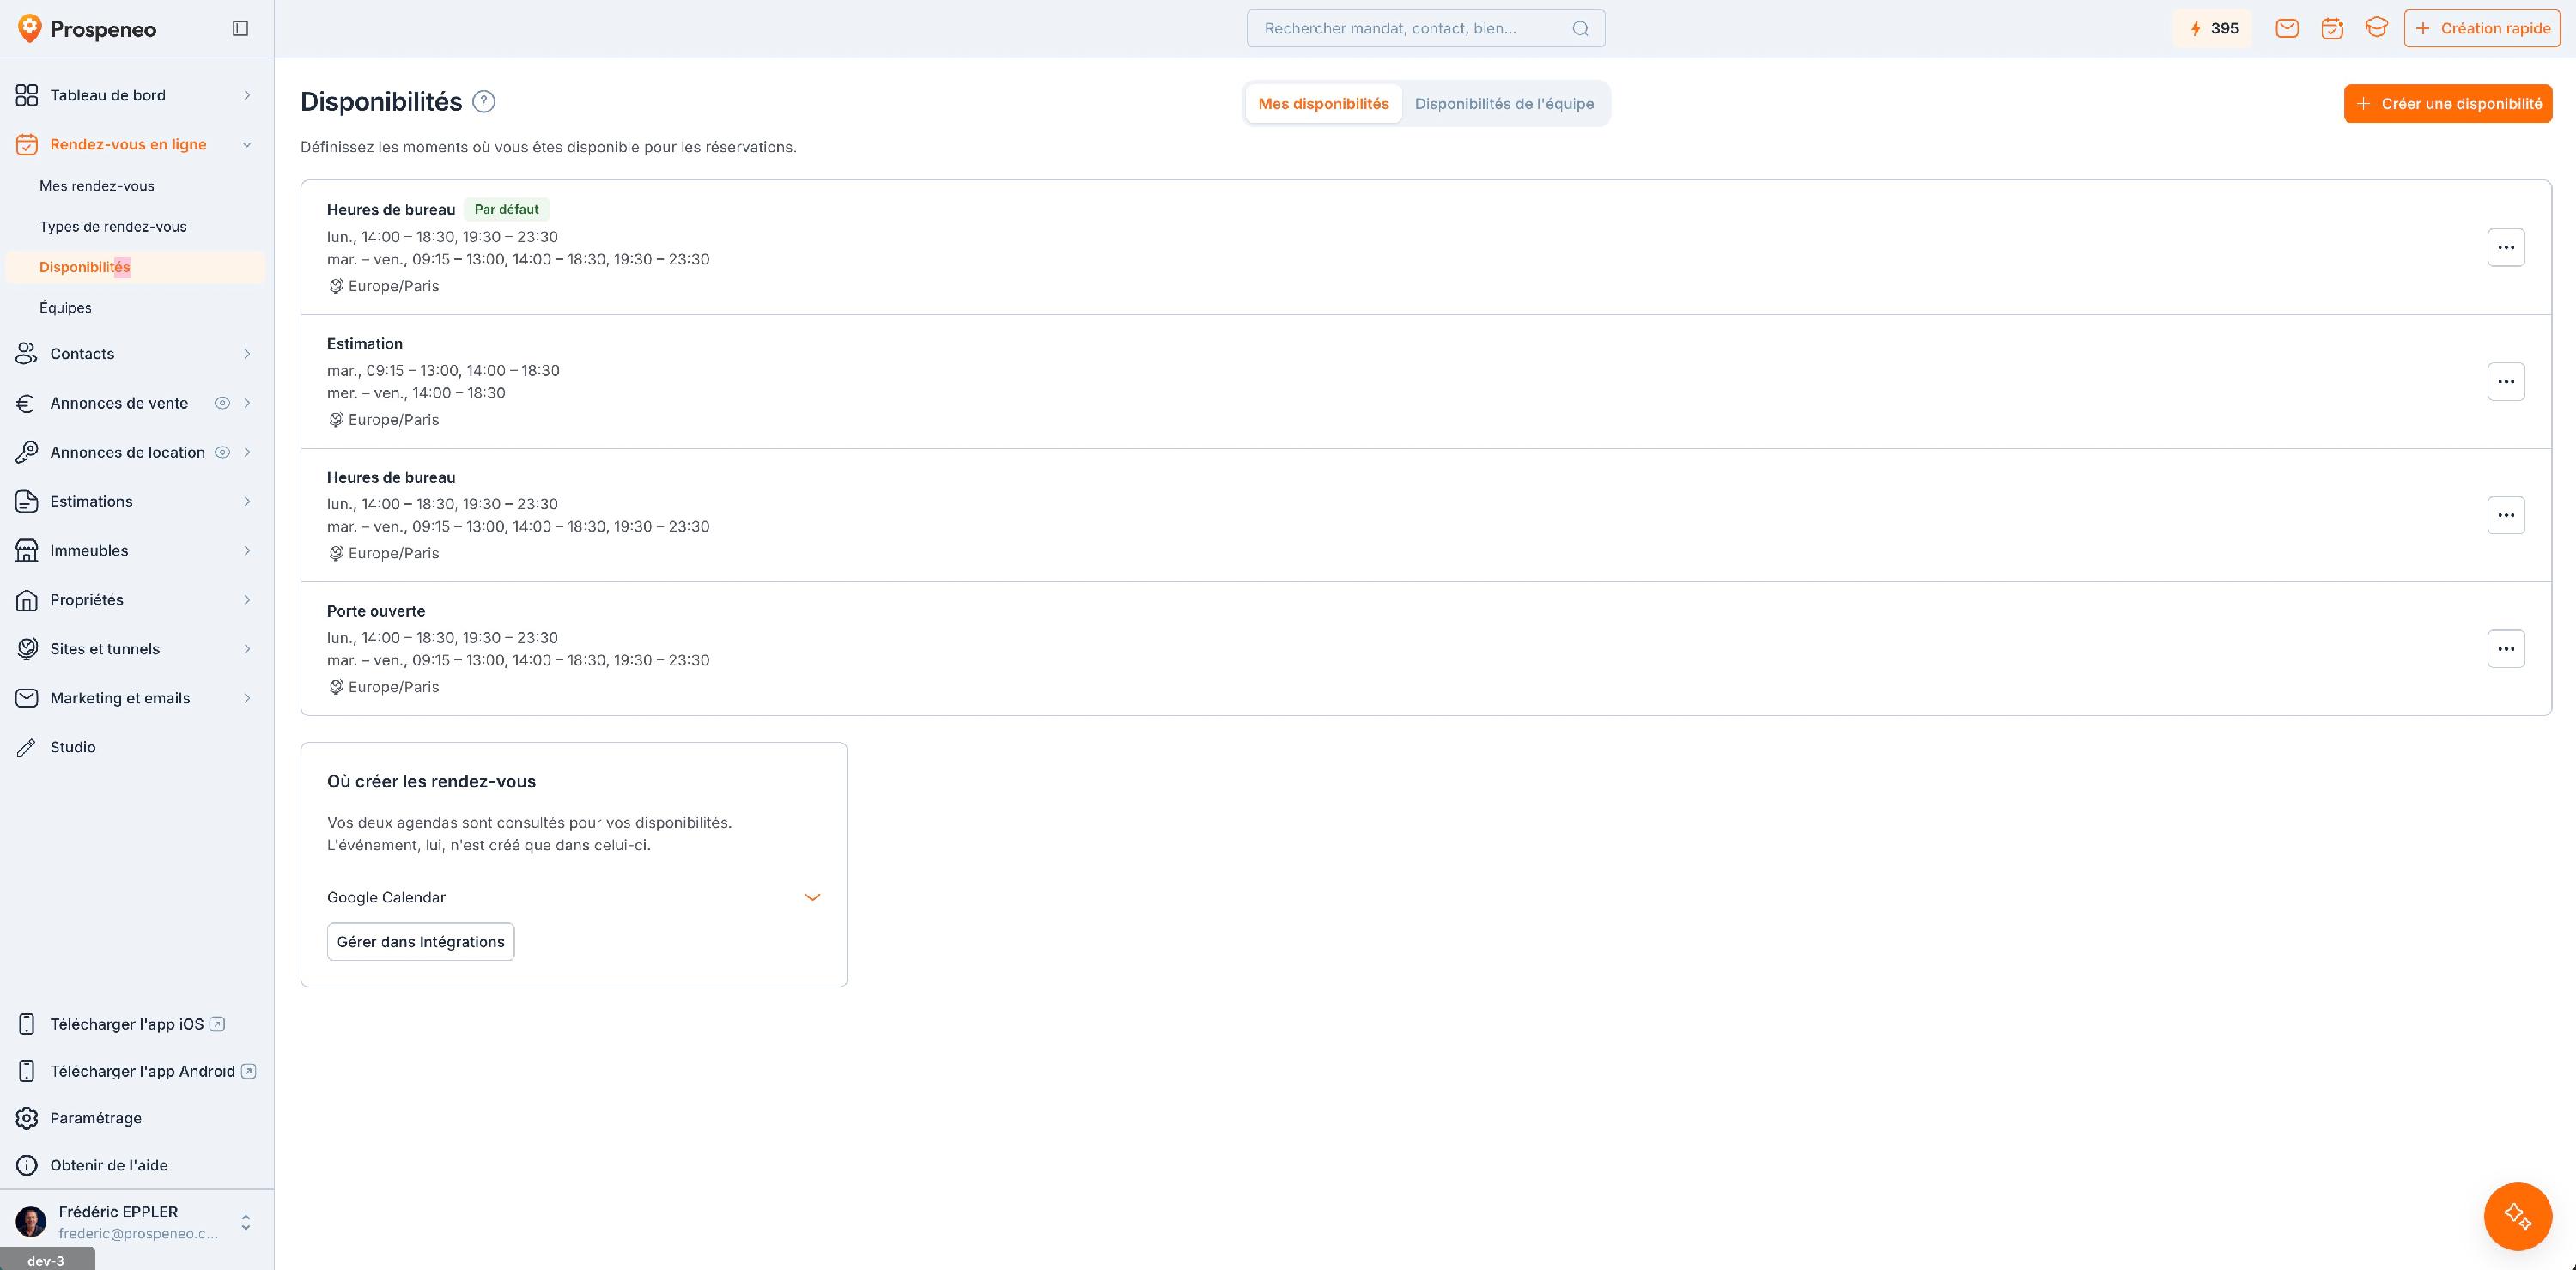Toggle eye icon on Annonces de vente
2576x1270 pixels.
(x=222, y=403)
